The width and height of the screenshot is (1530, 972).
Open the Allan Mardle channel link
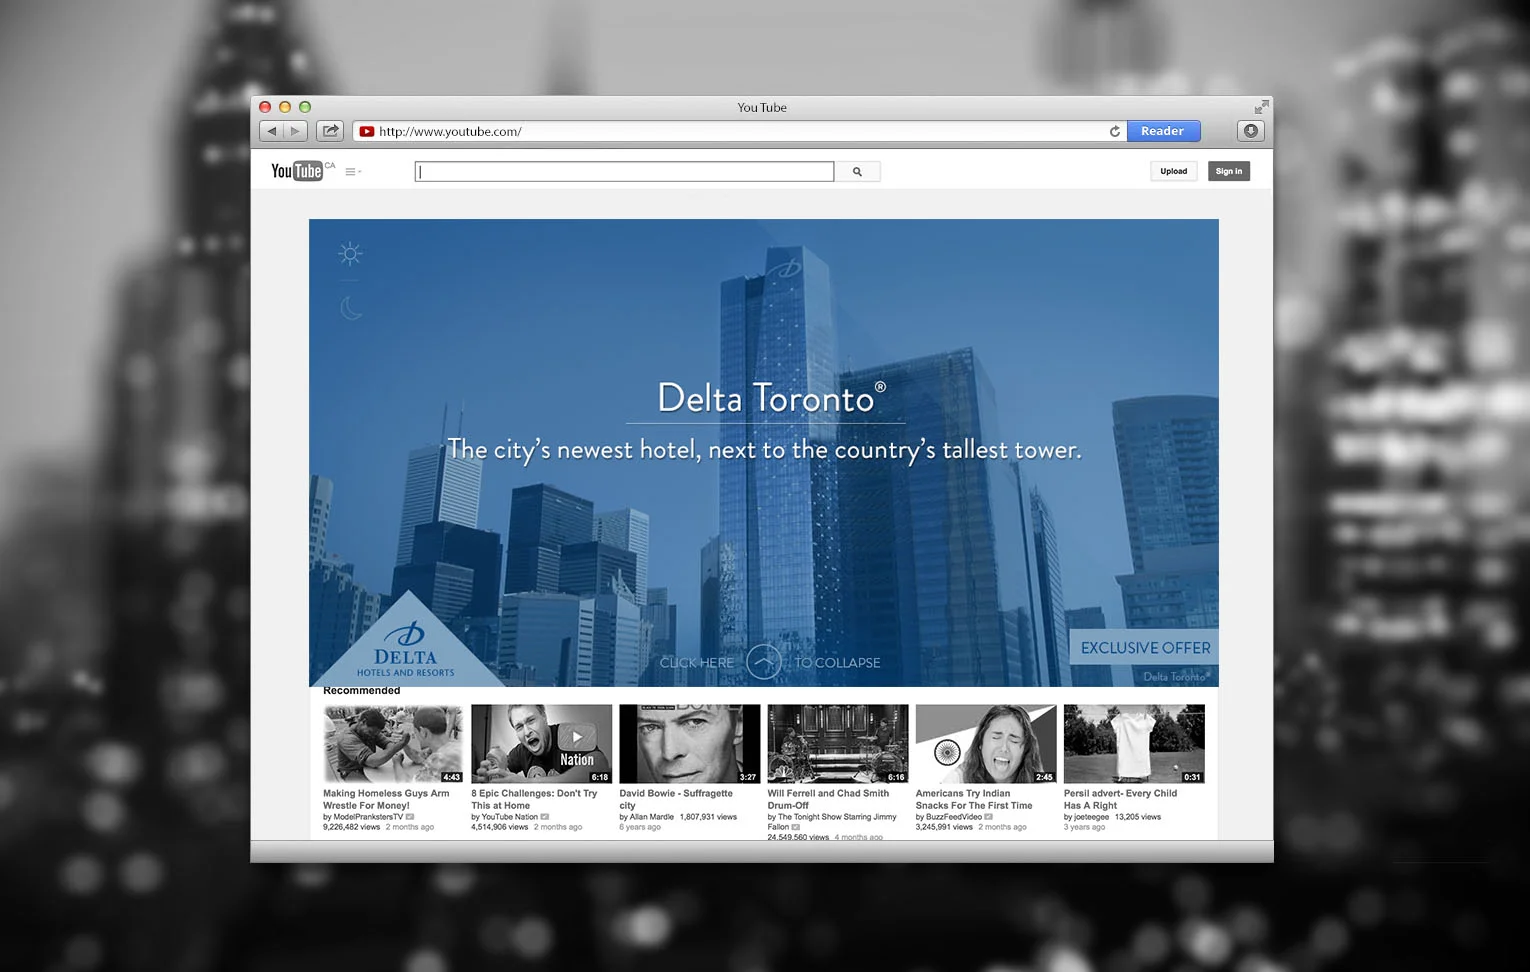(652, 817)
